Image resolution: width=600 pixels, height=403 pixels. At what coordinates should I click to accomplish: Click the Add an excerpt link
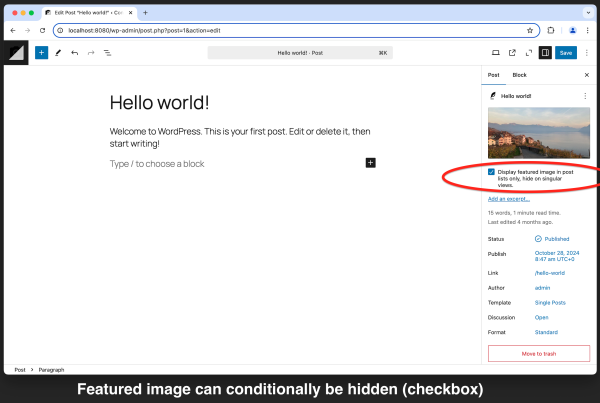tap(509, 199)
